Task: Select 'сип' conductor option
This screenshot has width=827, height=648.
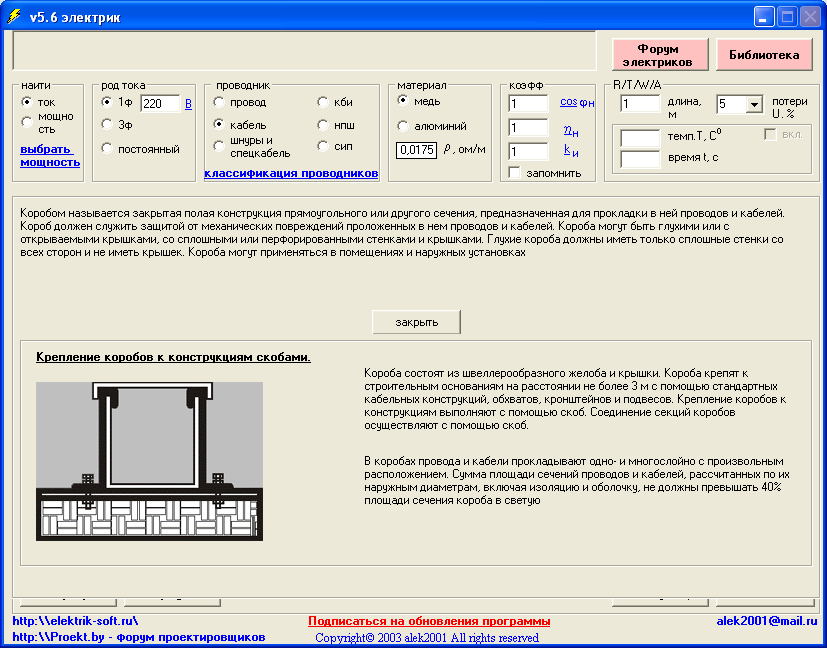Action: [x=322, y=146]
